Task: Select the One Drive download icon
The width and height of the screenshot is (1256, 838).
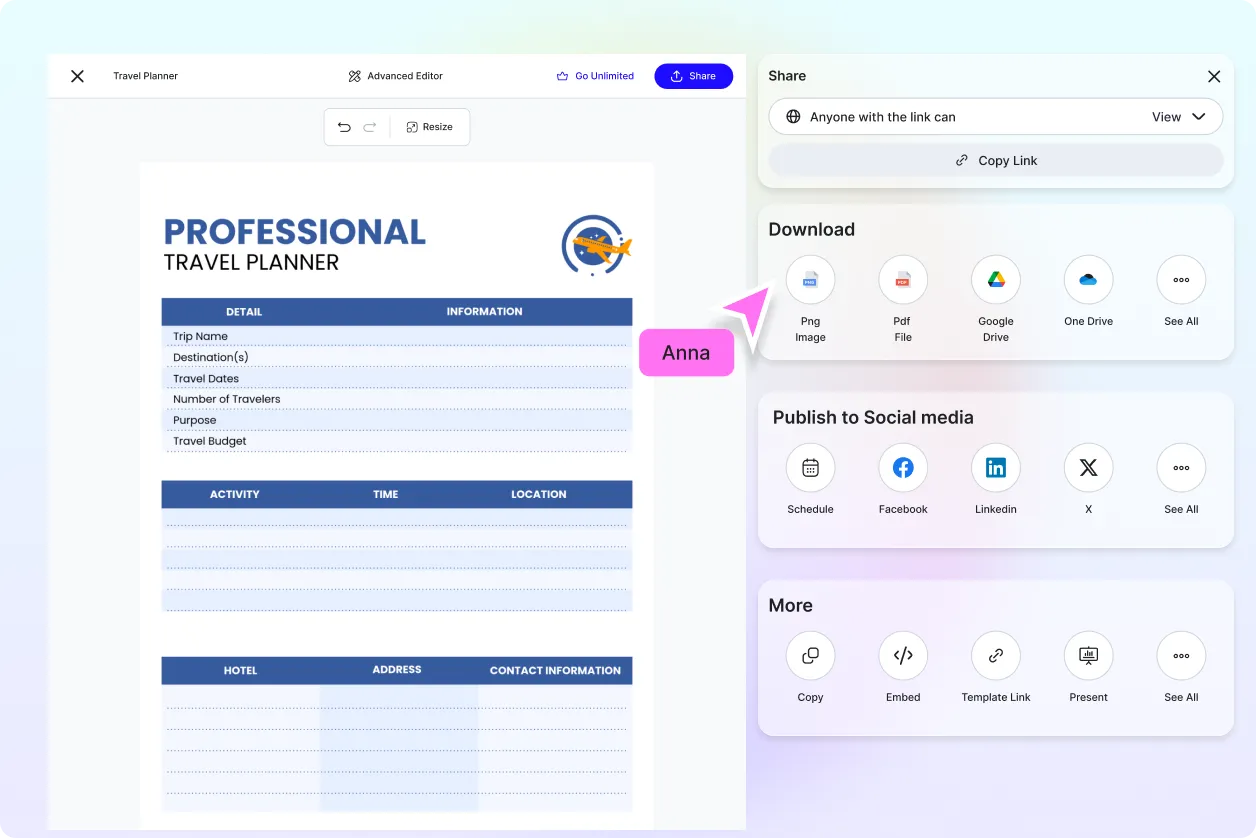Action: 1088,280
